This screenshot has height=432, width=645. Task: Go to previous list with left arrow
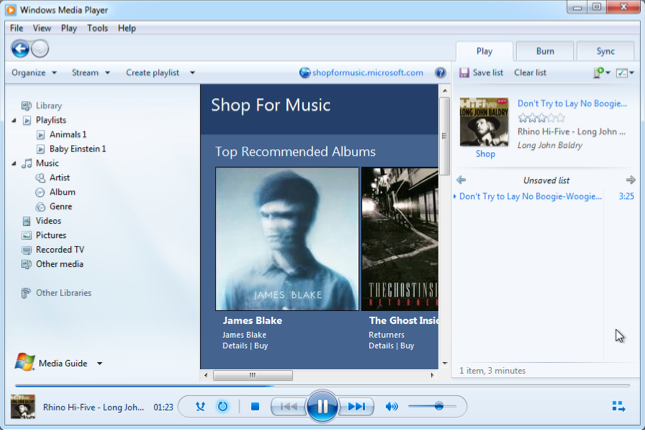coord(461,180)
